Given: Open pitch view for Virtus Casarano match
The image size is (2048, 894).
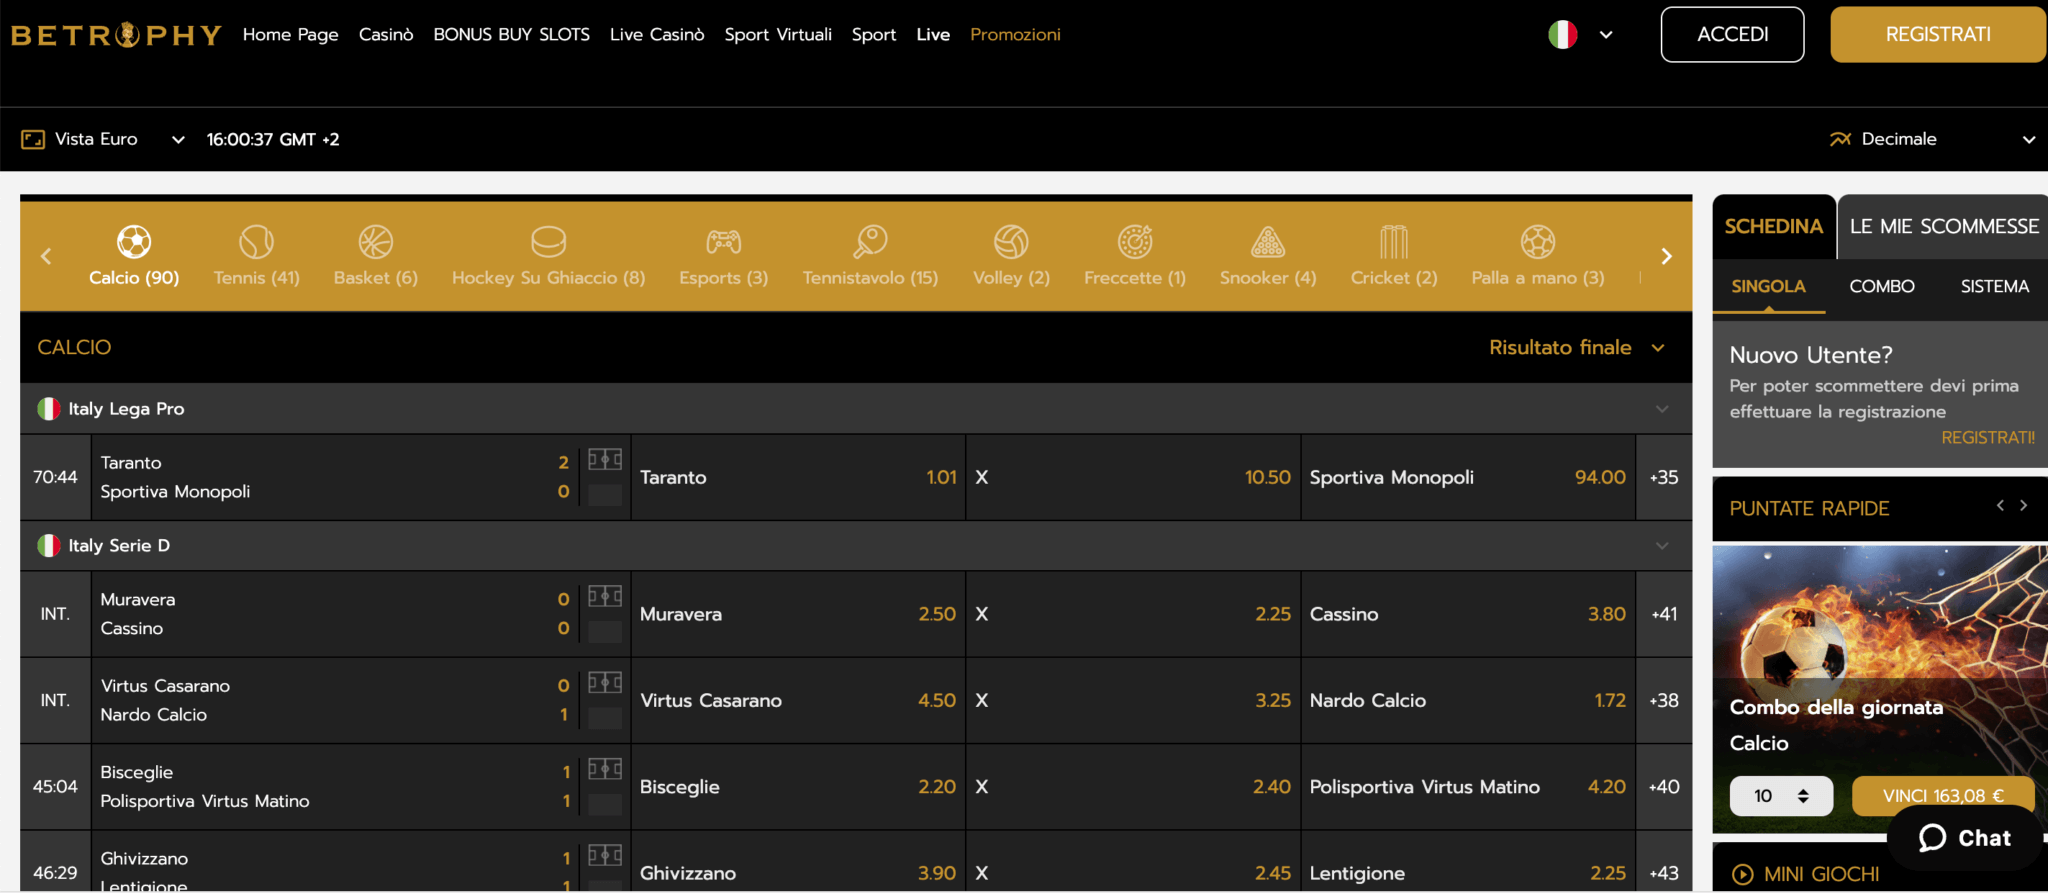Looking at the screenshot, I should 605,682.
